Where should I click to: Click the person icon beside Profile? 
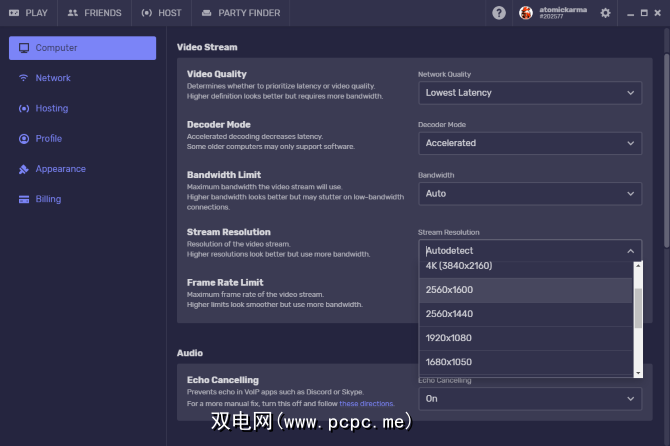click(24, 139)
